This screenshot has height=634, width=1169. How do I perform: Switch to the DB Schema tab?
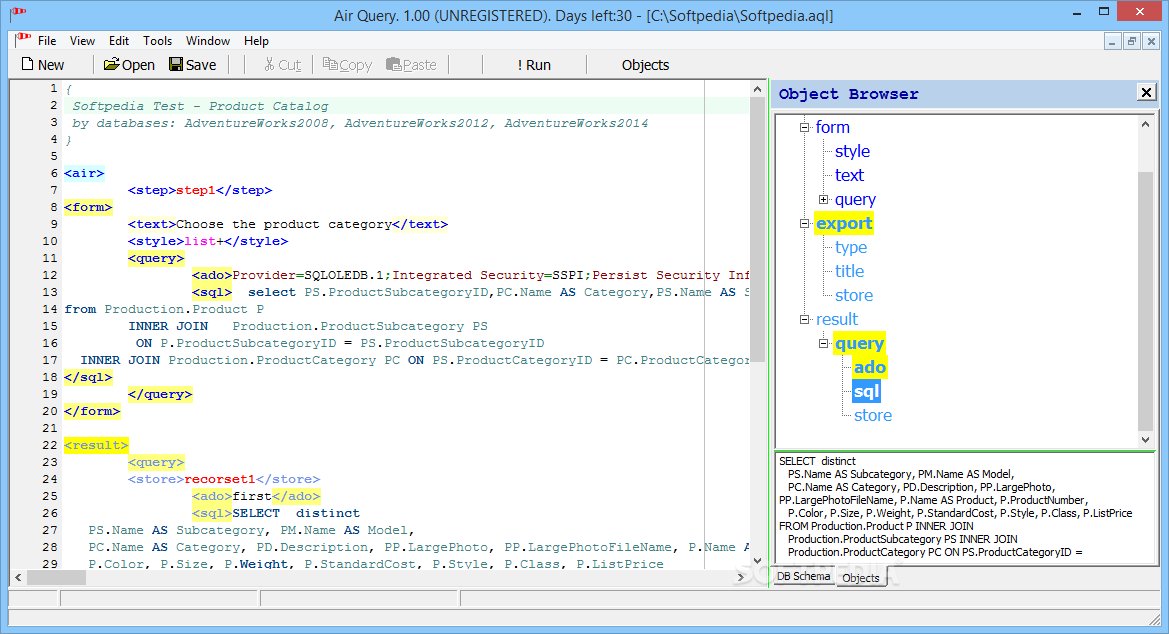[803, 577]
